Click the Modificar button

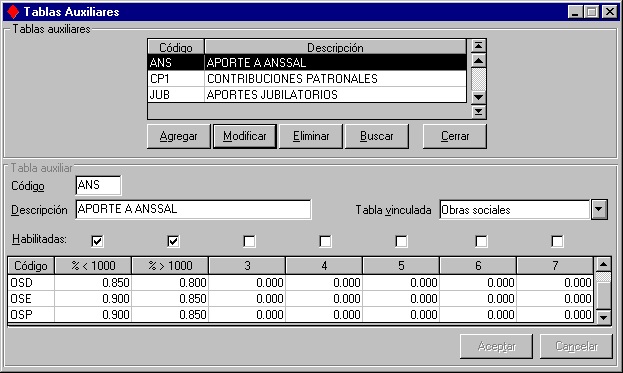tap(245, 136)
